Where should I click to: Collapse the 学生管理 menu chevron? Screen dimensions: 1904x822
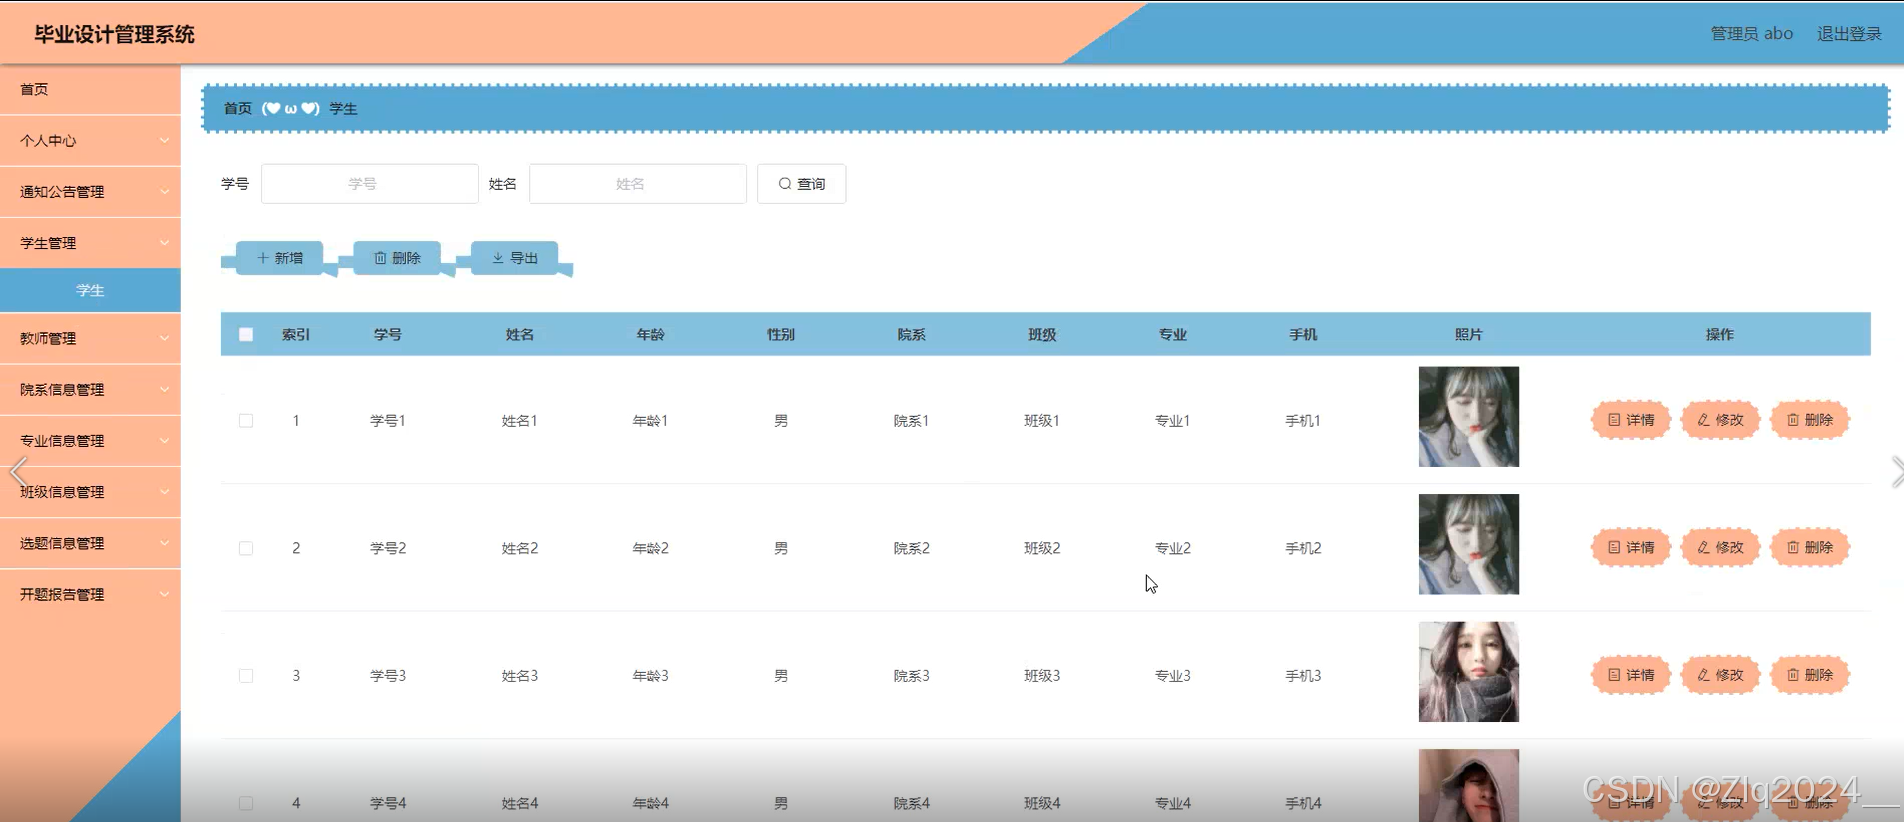164,243
